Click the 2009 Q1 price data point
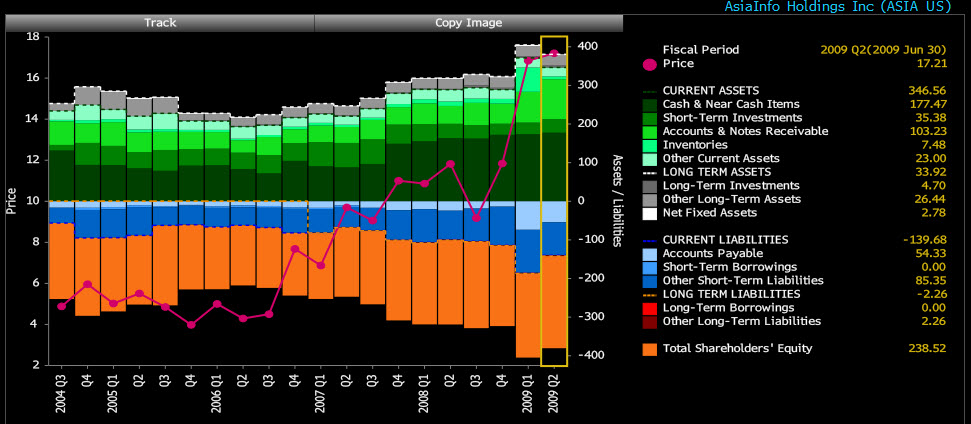 [x=528, y=61]
